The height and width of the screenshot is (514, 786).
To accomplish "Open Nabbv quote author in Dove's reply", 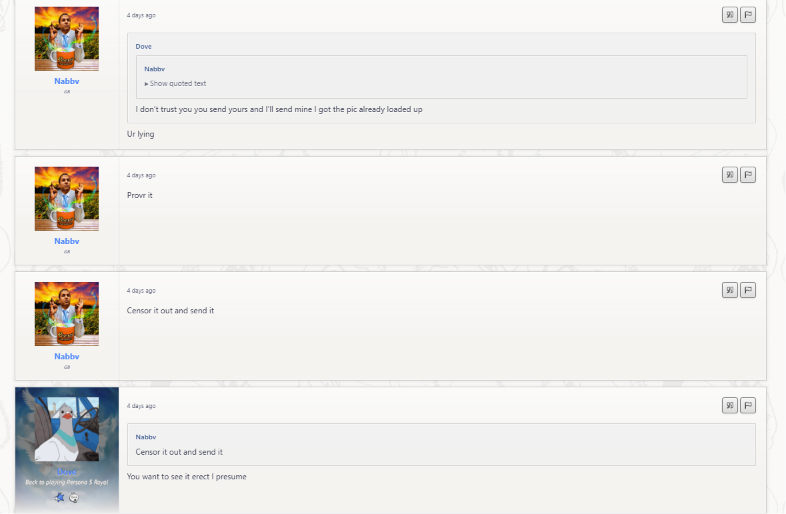I will pos(146,437).
